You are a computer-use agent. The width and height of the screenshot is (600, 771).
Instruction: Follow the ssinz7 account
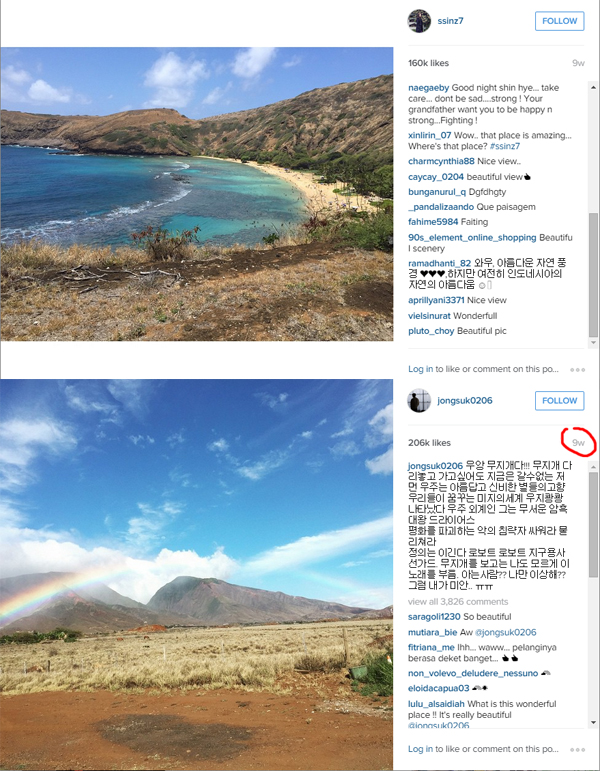coord(560,21)
